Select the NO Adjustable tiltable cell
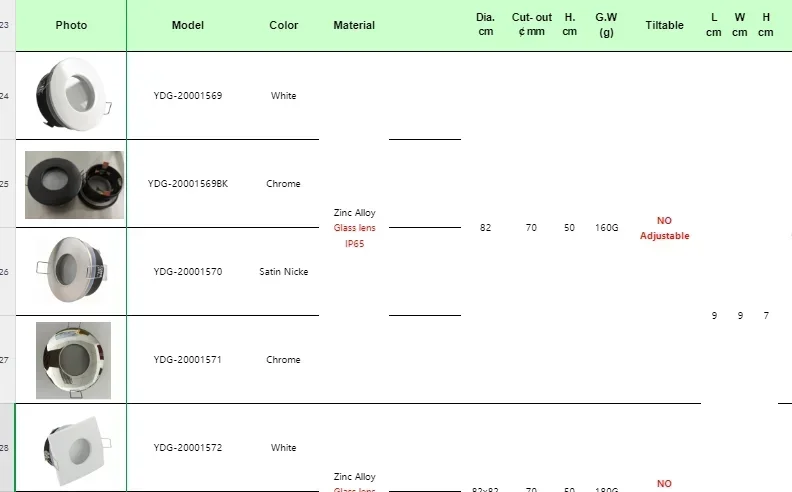The width and height of the screenshot is (792, 492). point(664,227)
